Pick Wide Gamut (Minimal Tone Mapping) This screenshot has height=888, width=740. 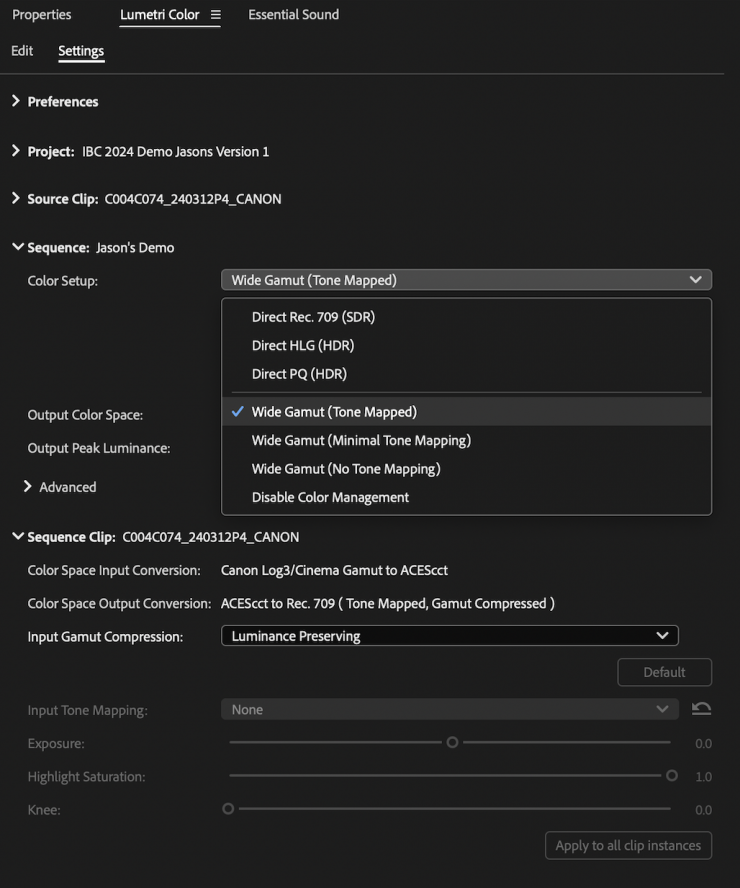(361, 440)
